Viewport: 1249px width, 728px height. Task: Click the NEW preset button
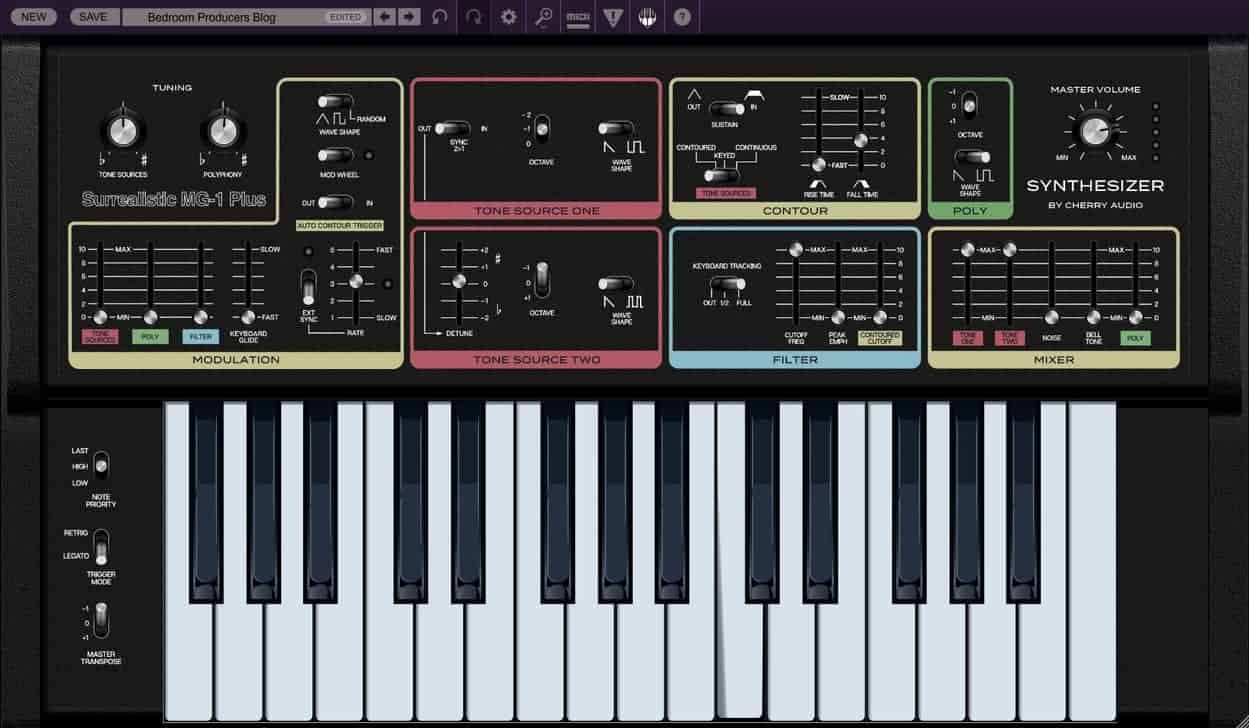tap(33, 17)
